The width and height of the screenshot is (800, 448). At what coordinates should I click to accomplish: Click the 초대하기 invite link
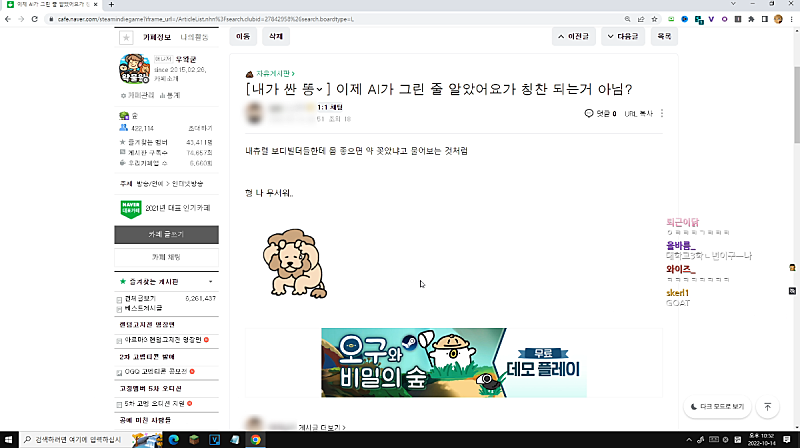pos(201,128)
